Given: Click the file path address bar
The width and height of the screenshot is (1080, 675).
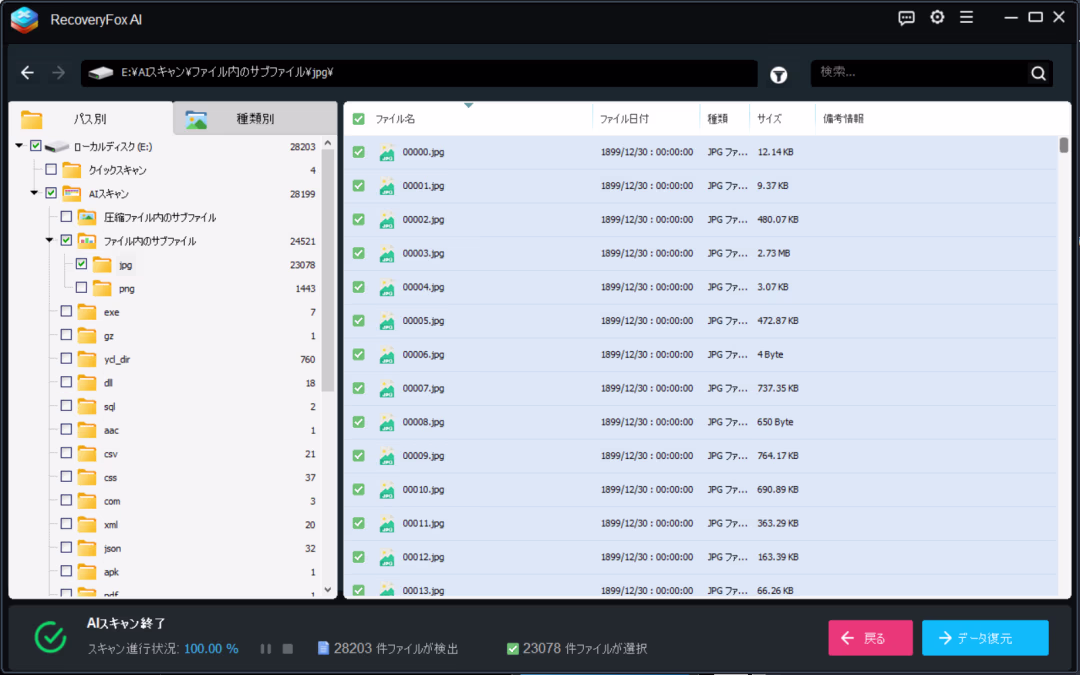Looking at the screenshot, I should (x=419, y=73).
